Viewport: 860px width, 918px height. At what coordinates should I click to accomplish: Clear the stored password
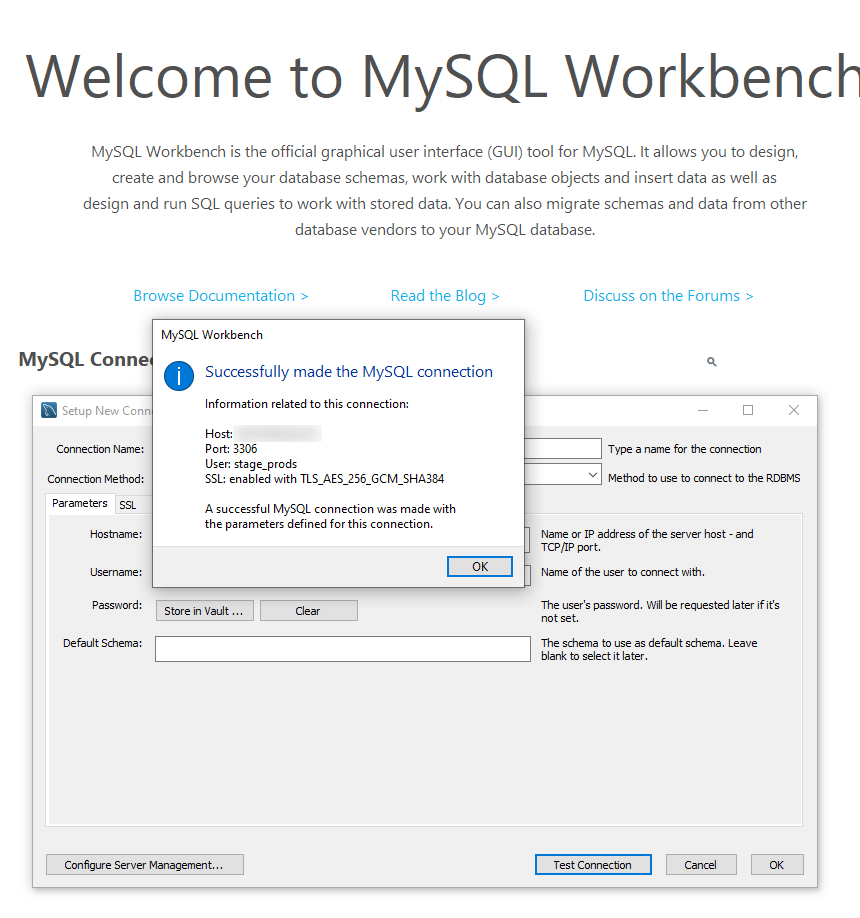(x=309, y=611)
